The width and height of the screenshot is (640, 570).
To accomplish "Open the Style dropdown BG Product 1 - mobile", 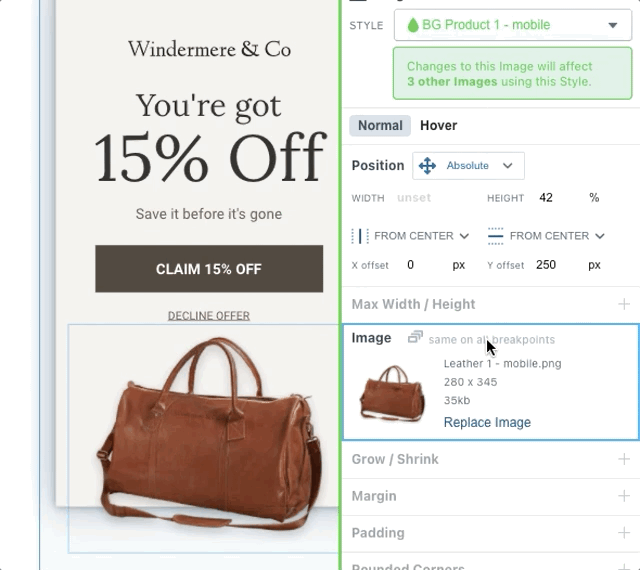I will coord(513,25).
